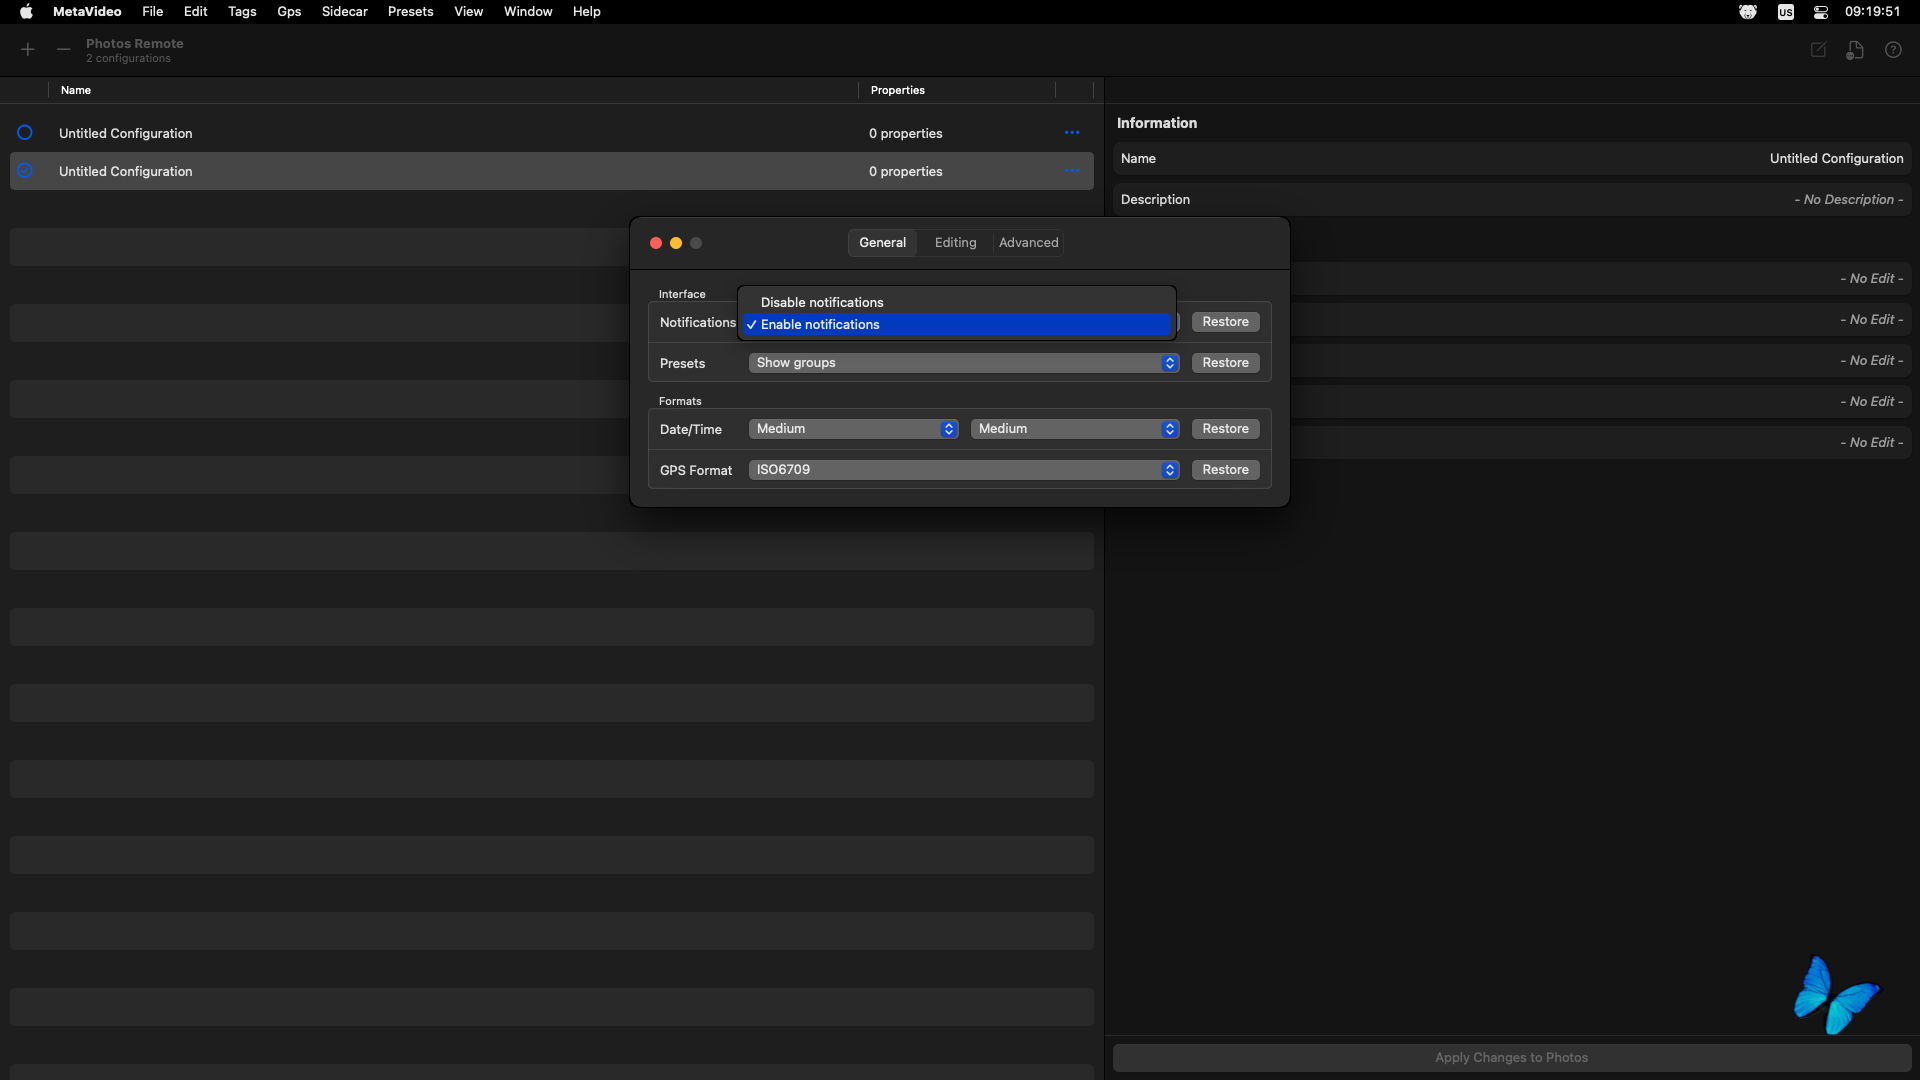Click the Description field in Information panel
Screen dimensions: 1920x1080
[1511, 200]
